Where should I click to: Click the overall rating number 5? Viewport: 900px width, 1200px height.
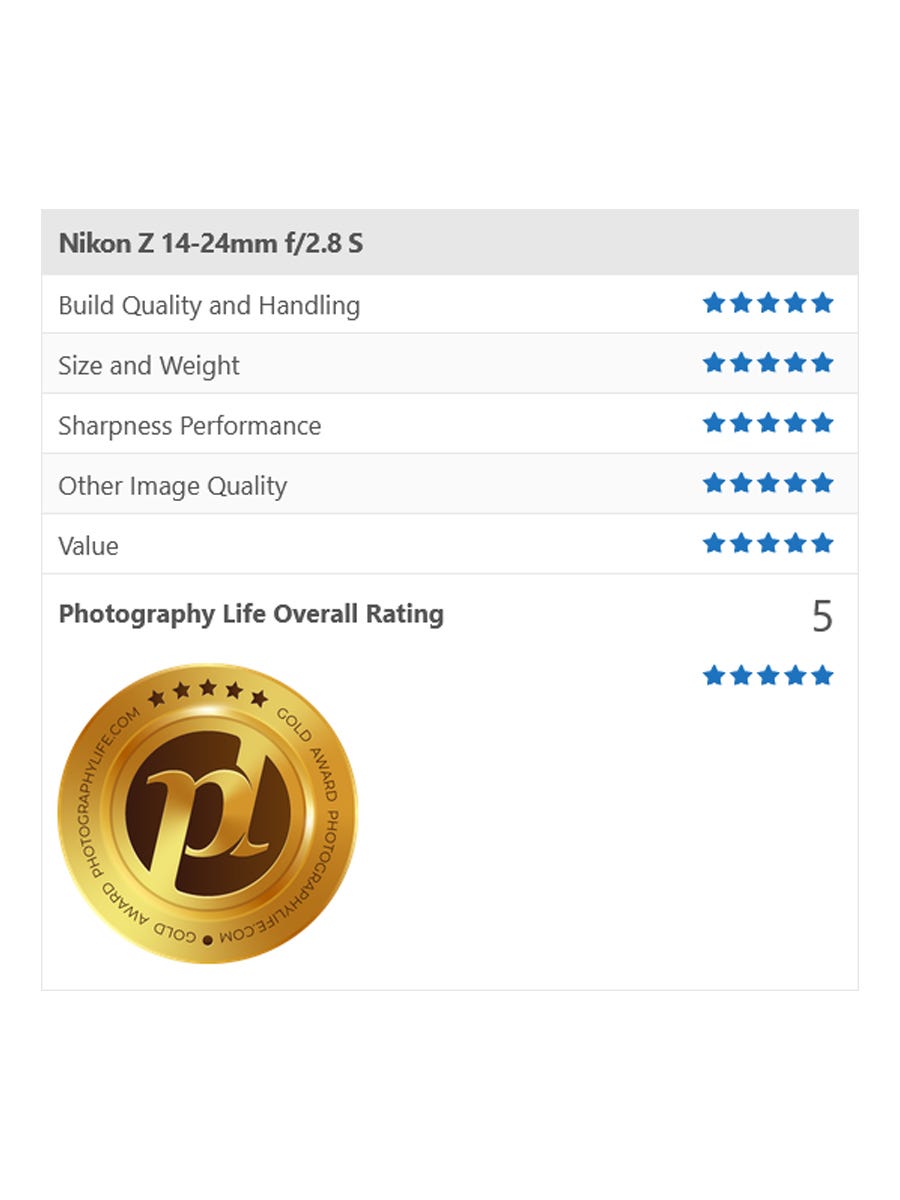(x=822, y=617)
